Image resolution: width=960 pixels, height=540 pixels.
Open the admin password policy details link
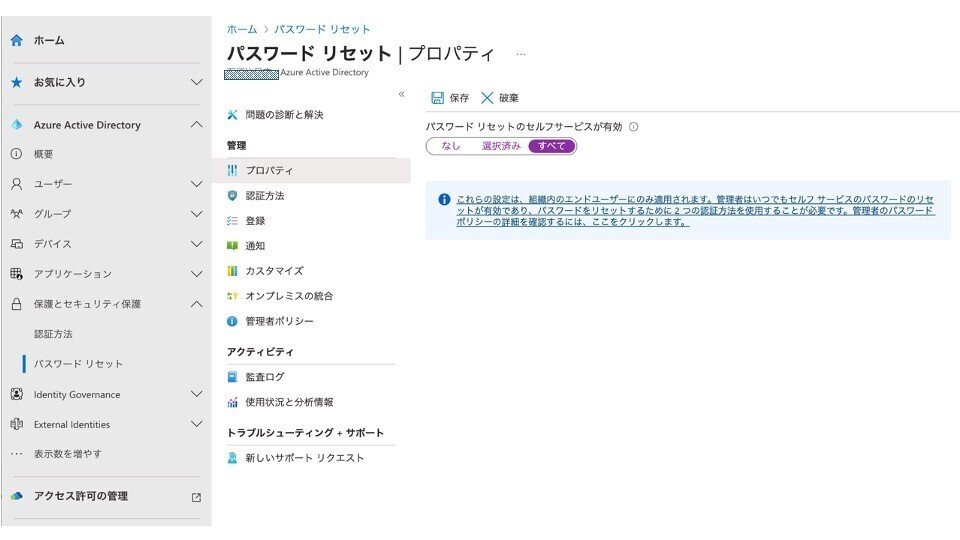[x=695, y=211]
